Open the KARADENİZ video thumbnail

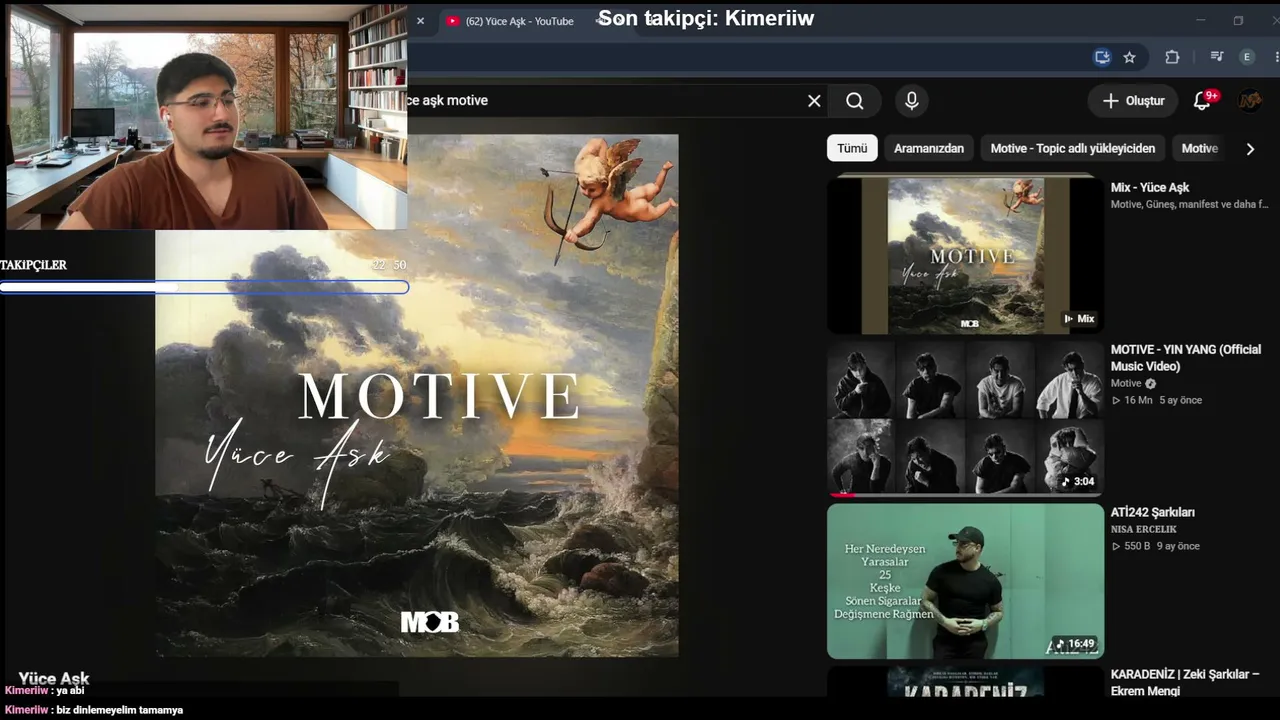(965, 681)
